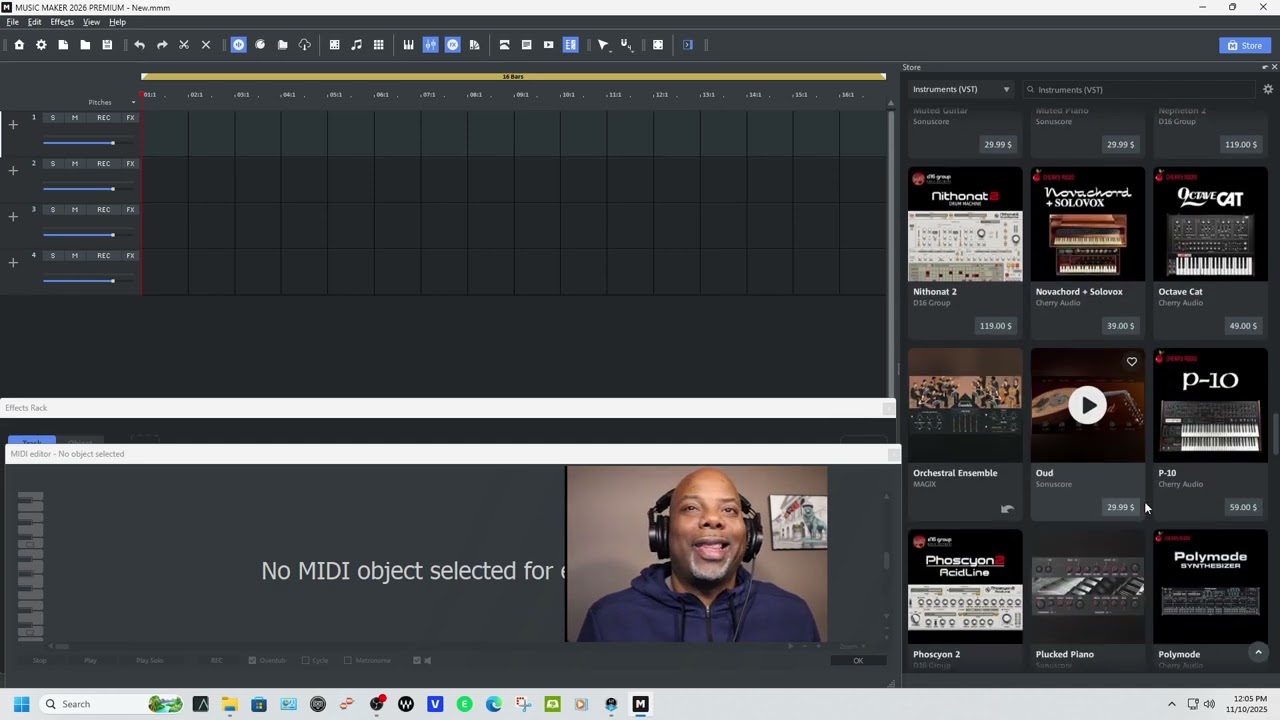1280x720 pixels.
Task: Play the Oud preview video
Action: (x=1088, y=405)
